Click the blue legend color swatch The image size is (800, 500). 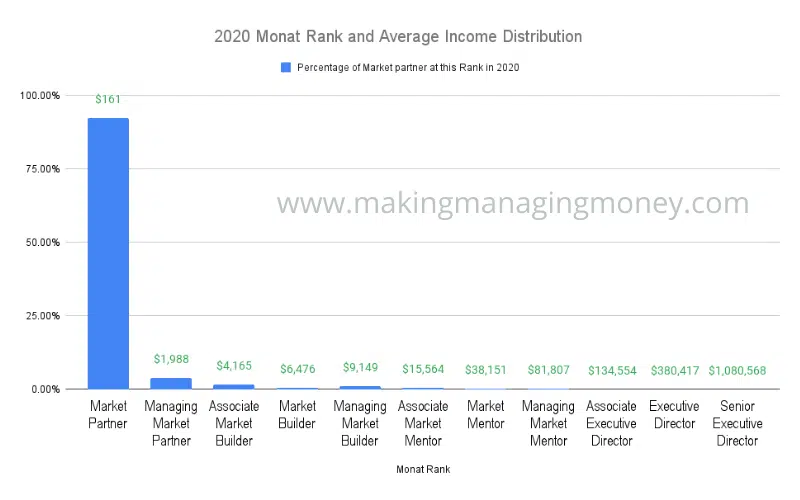coord(286,67)
